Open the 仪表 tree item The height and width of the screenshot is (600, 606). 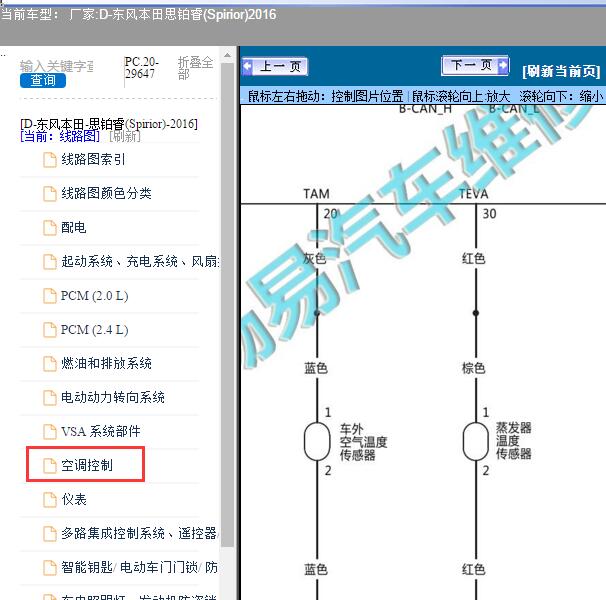[73, 499]
